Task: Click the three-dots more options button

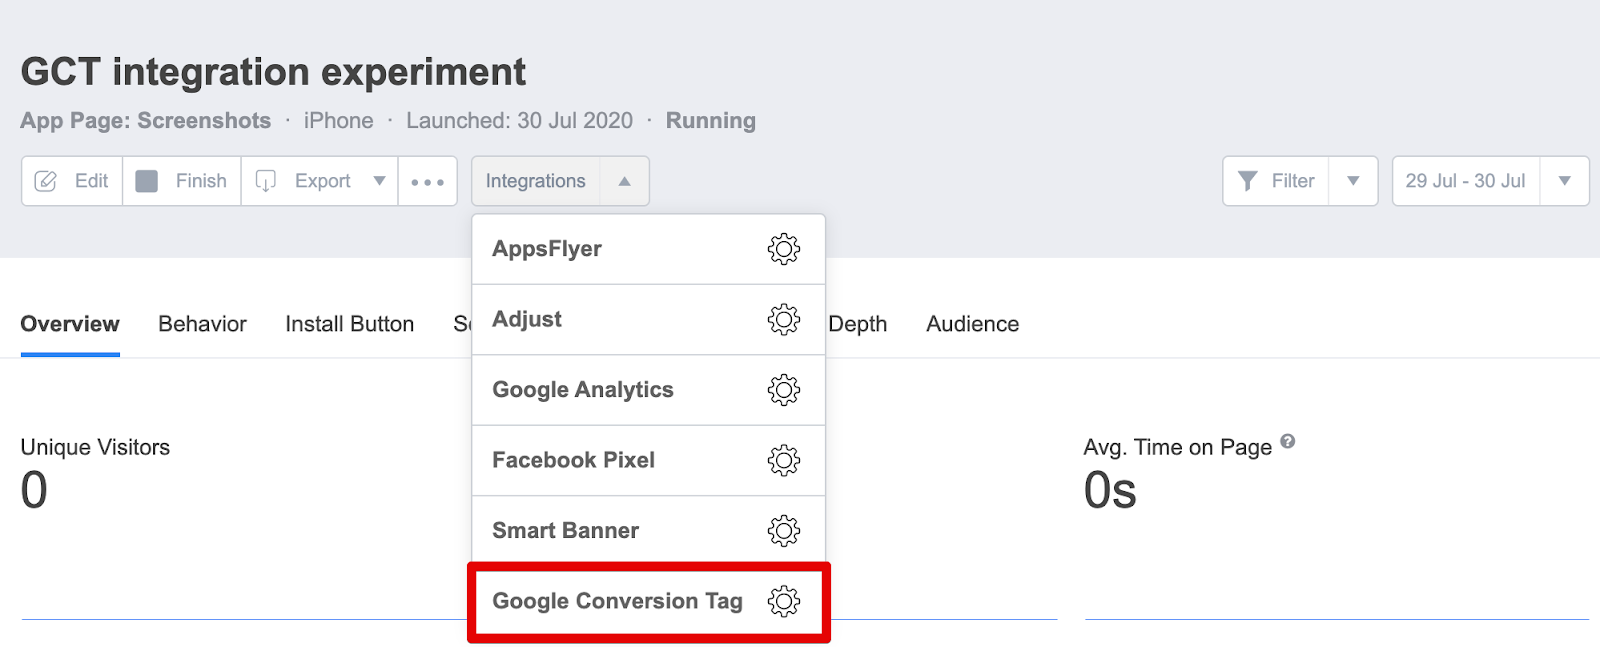Action: 427,181
